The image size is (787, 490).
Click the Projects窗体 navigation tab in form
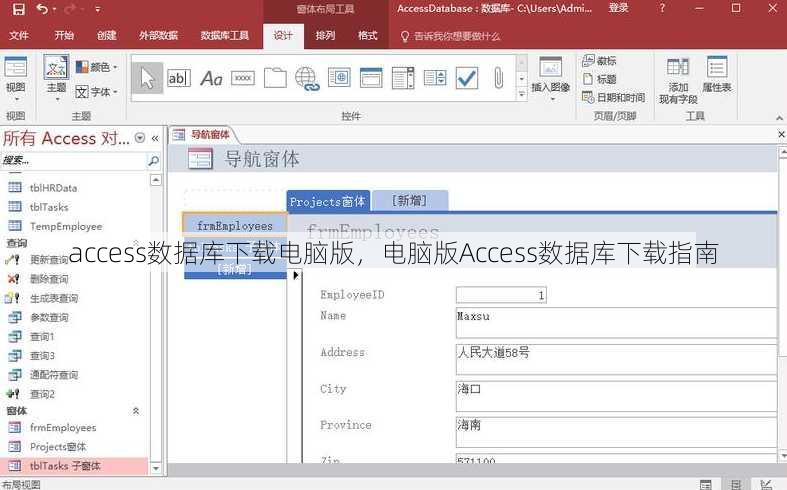click(328, 201)
